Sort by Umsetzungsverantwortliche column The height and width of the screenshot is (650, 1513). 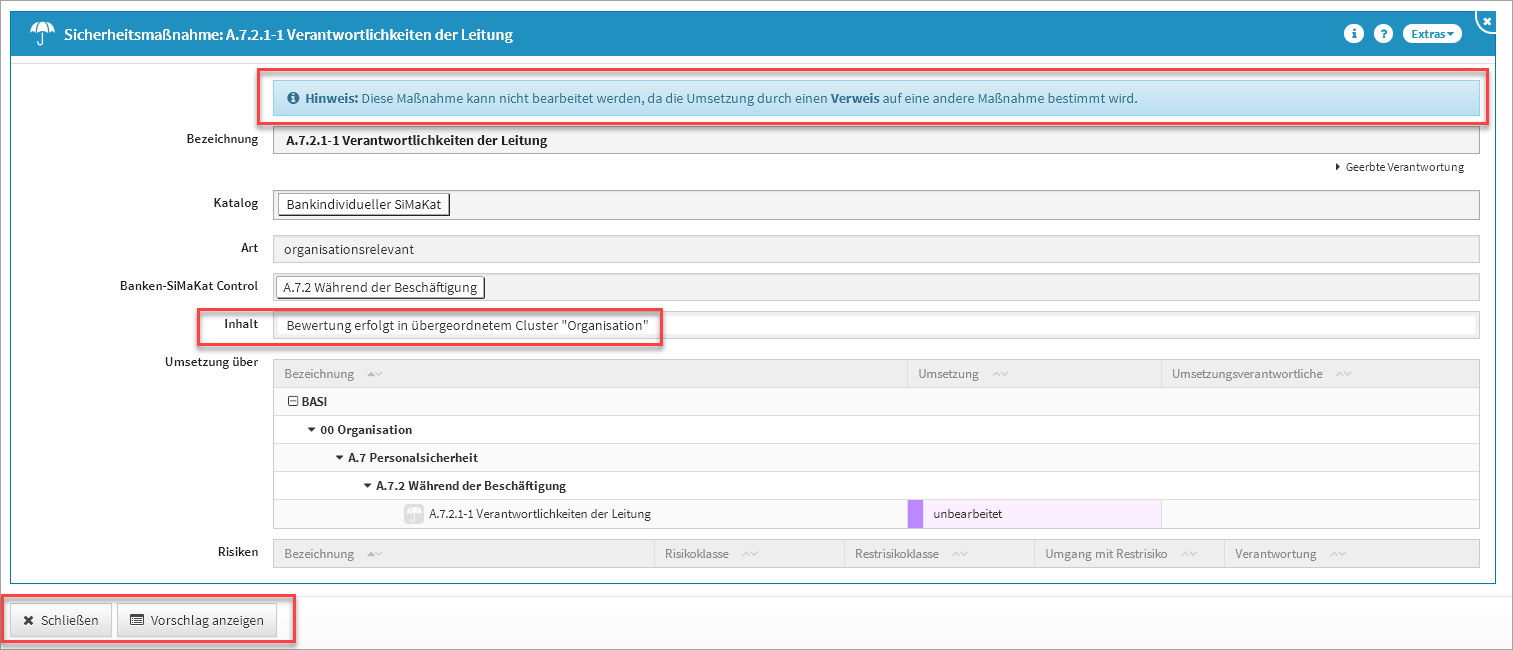click(x=1344, y=374)
